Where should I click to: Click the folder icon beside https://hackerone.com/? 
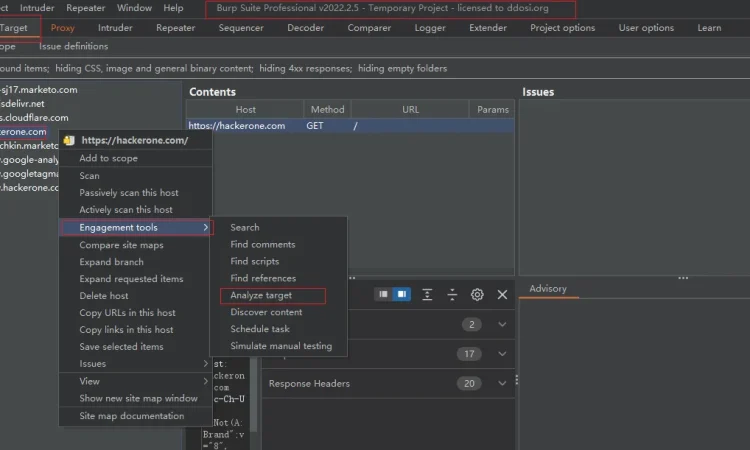[69, 140]
